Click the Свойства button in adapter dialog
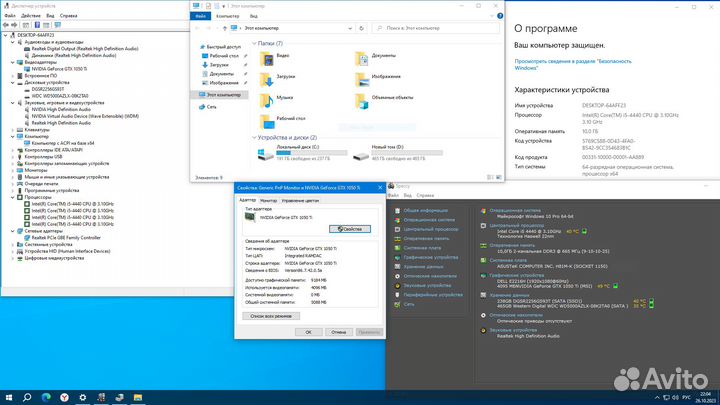The width and height of the screenshot is (720, 405). click(x=350, y=229)
